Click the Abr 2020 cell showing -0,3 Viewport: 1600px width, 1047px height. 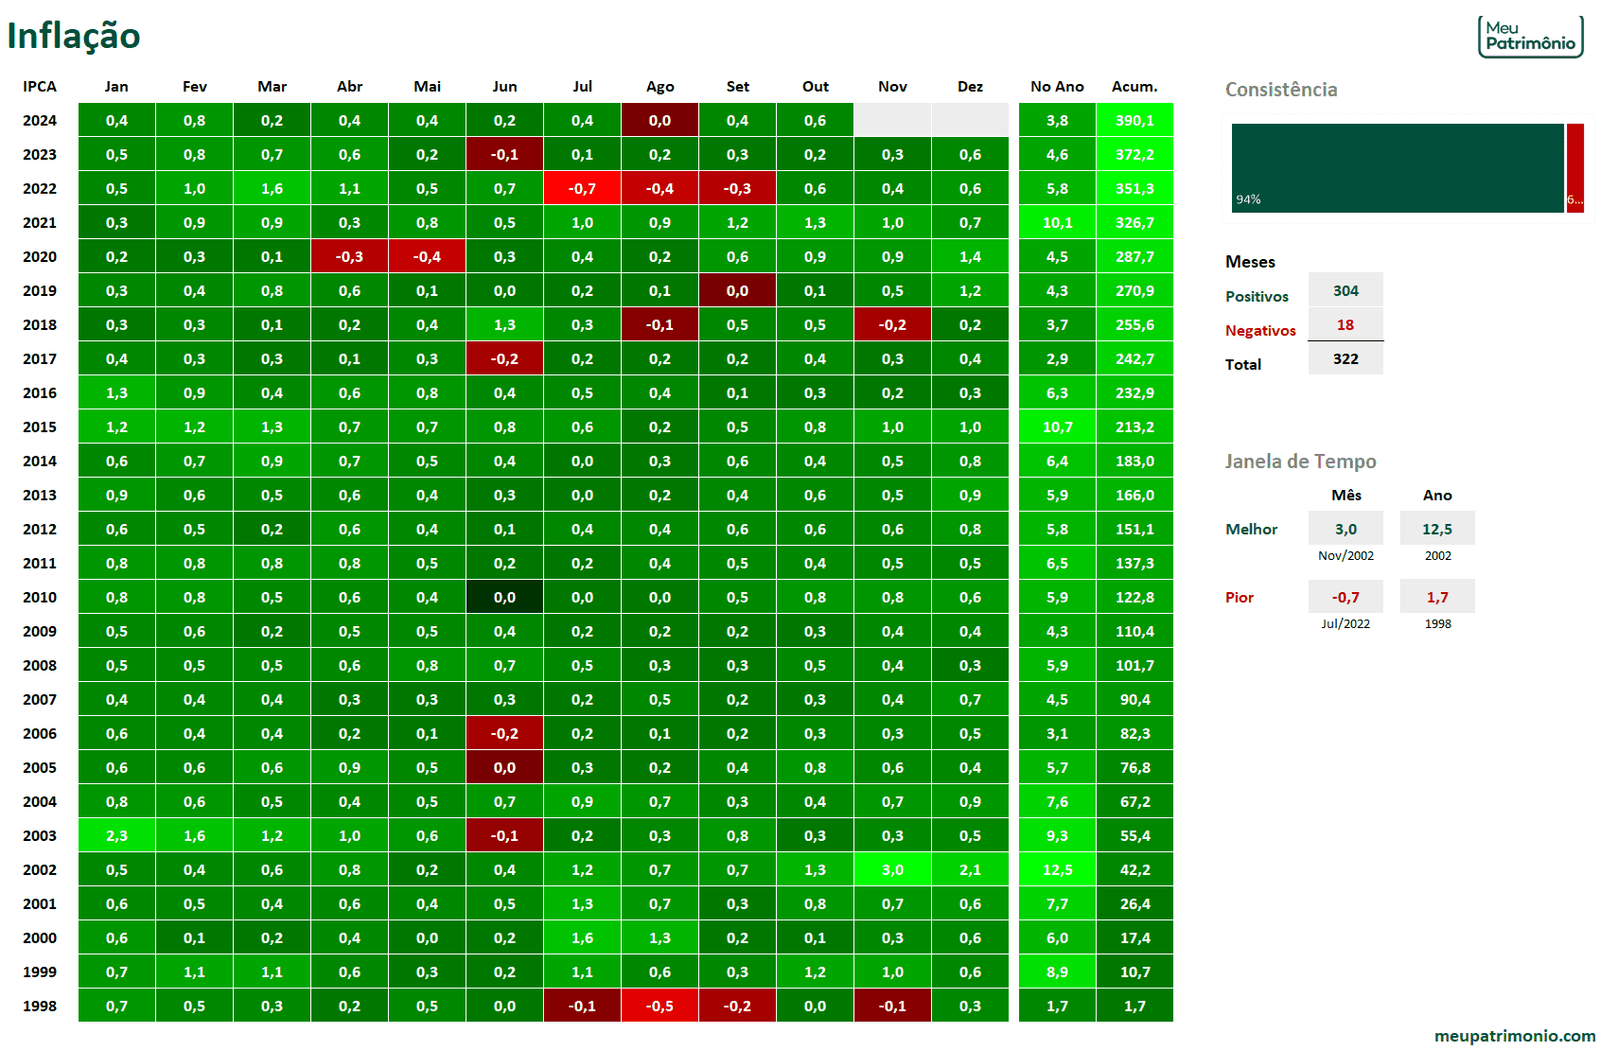tap(350, 256)
